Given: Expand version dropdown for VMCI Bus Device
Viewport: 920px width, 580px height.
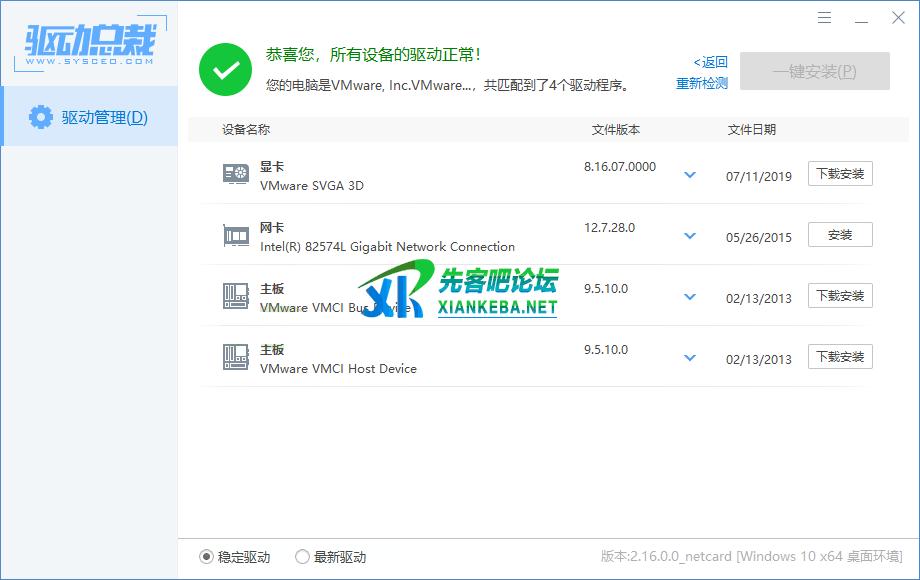Looking at the screenshot, I should click(x=689, y=297).
